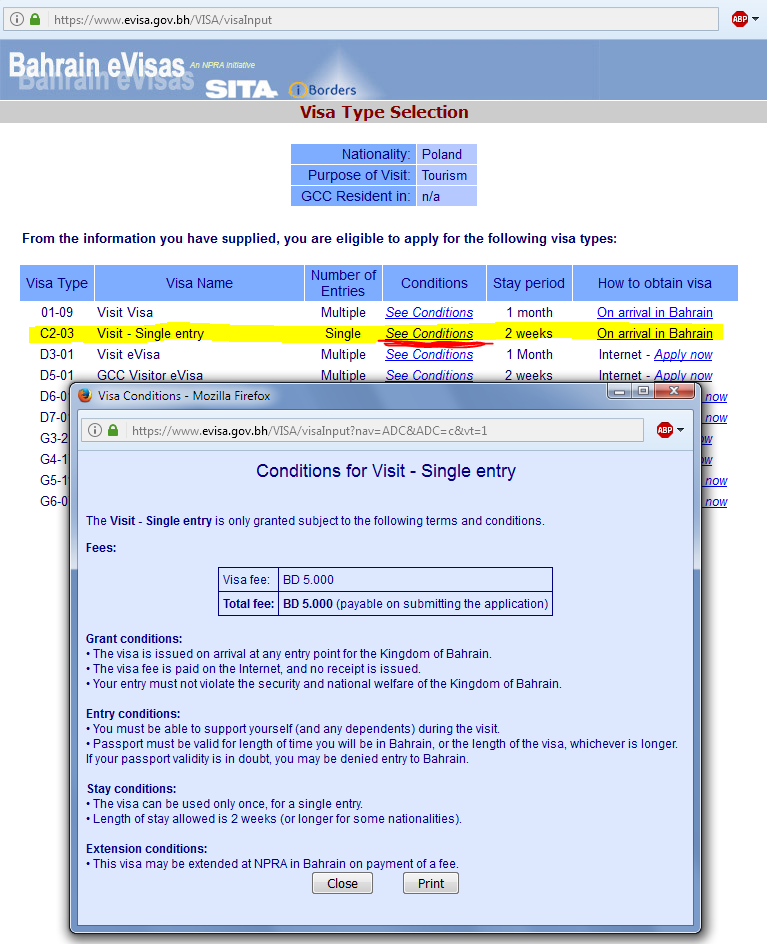Select the Conditions column header
The width and height of the screenshot is (767, 944).
(434, 283)
